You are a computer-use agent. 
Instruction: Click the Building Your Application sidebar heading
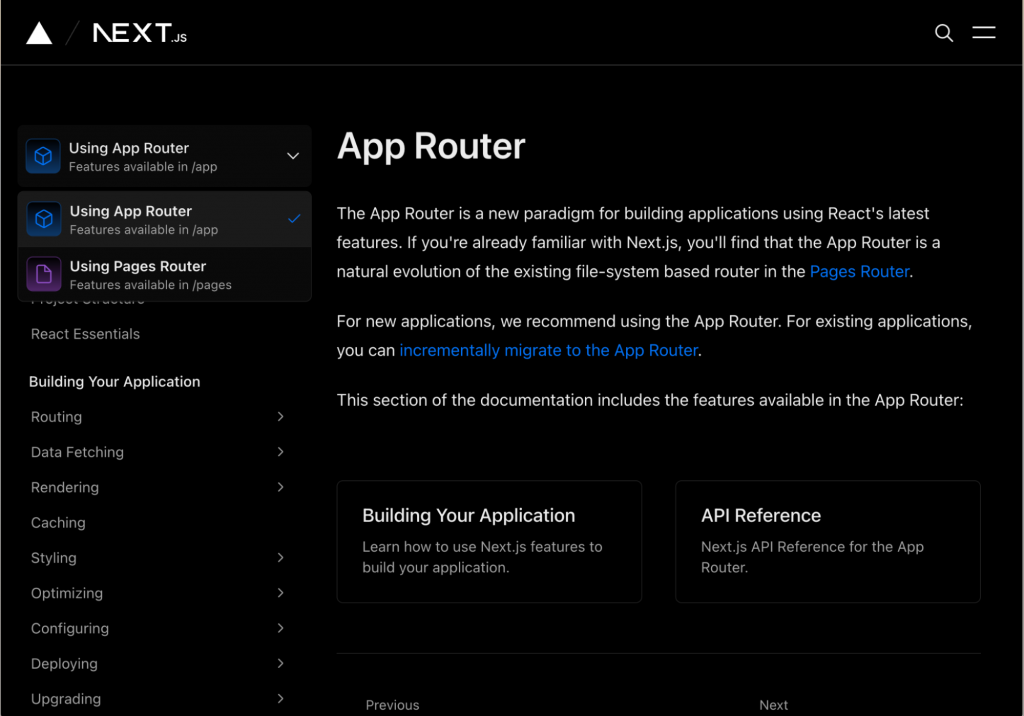point(114,382)
